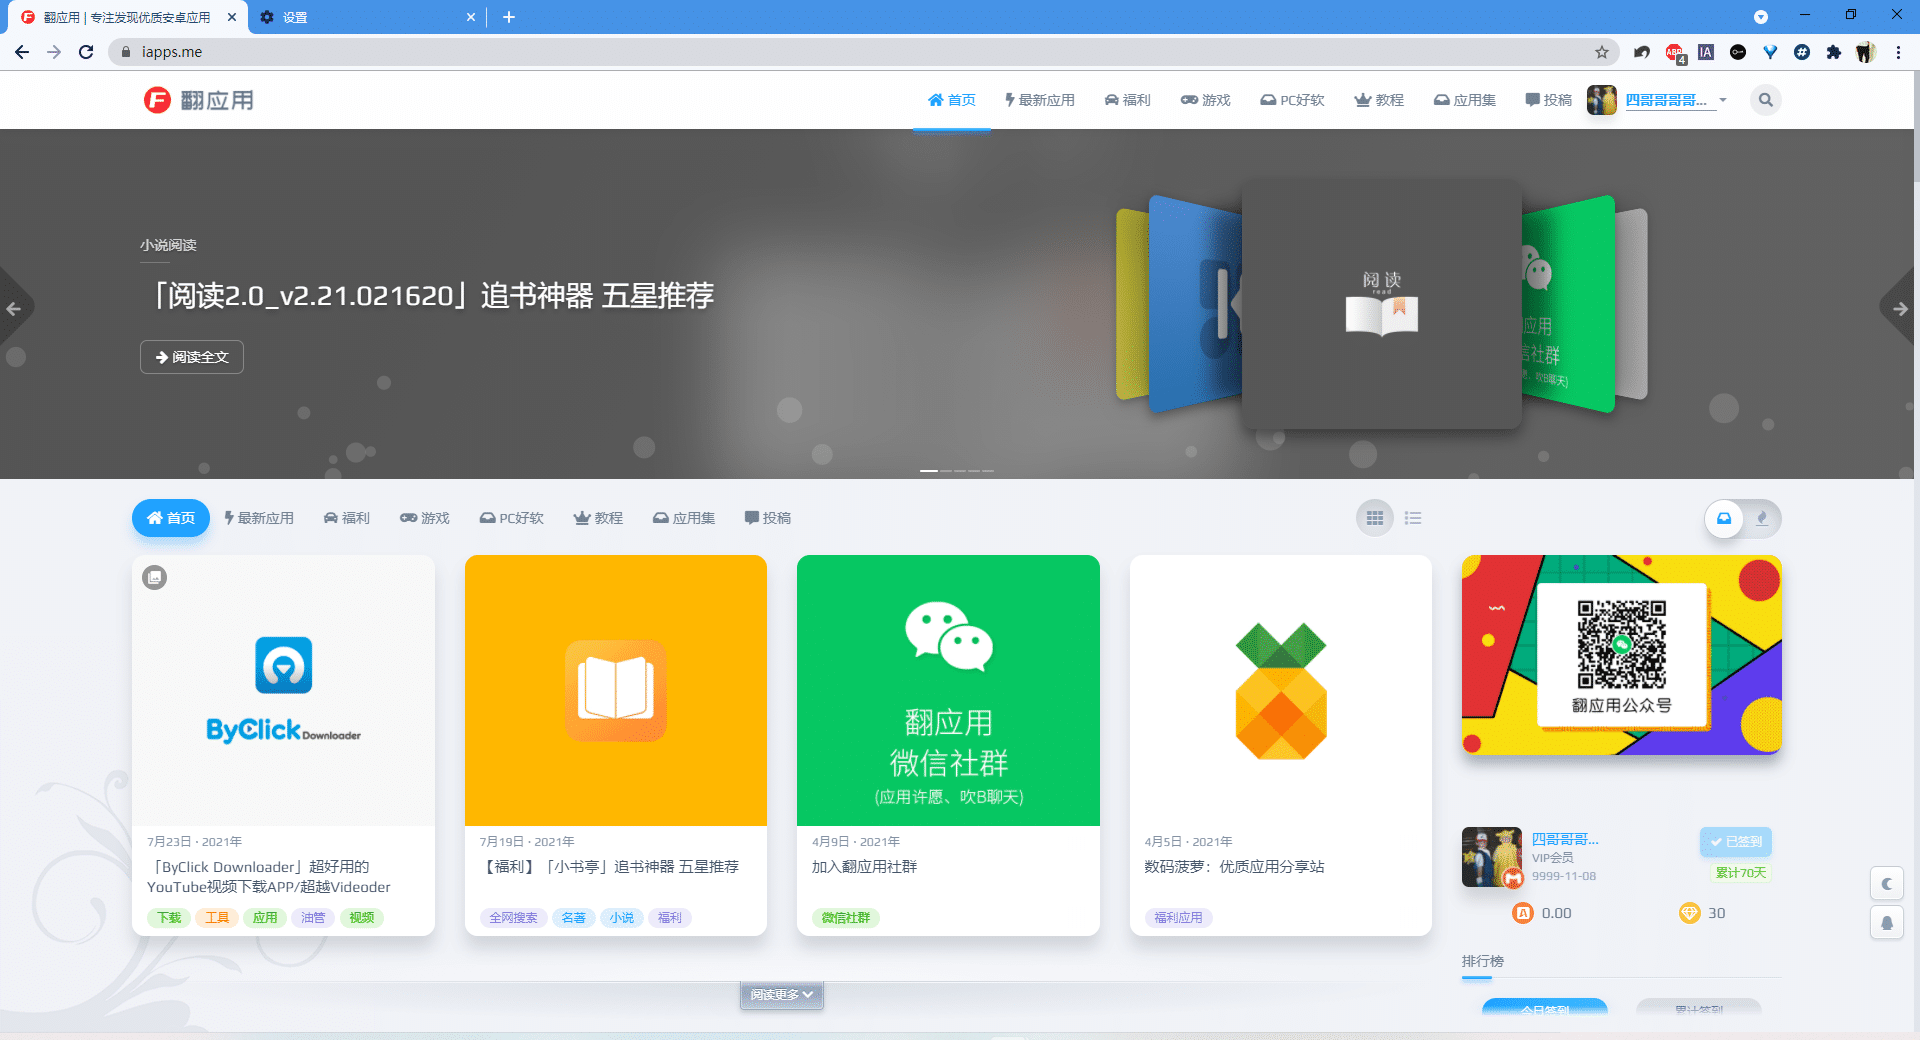Go to next carousel slide with right arrow
The height and width of the screenshot is (1040, 1920).
(x=1900, y=309)
